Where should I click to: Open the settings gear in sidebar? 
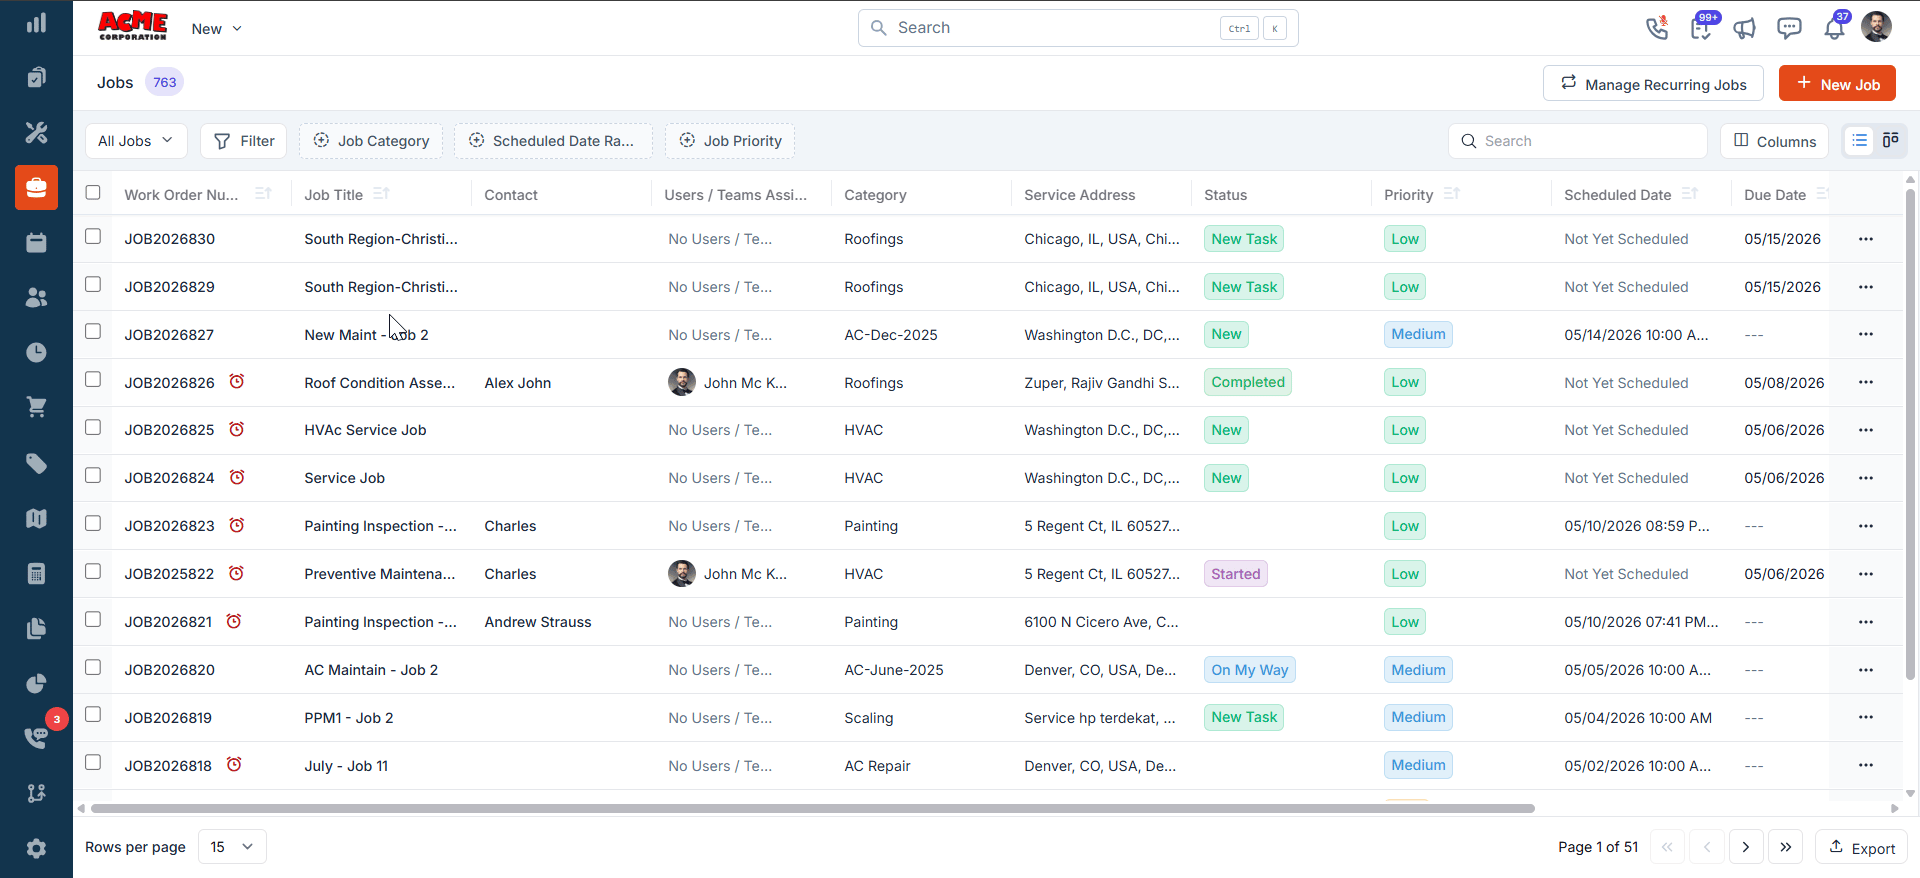[x=36, y=848]
